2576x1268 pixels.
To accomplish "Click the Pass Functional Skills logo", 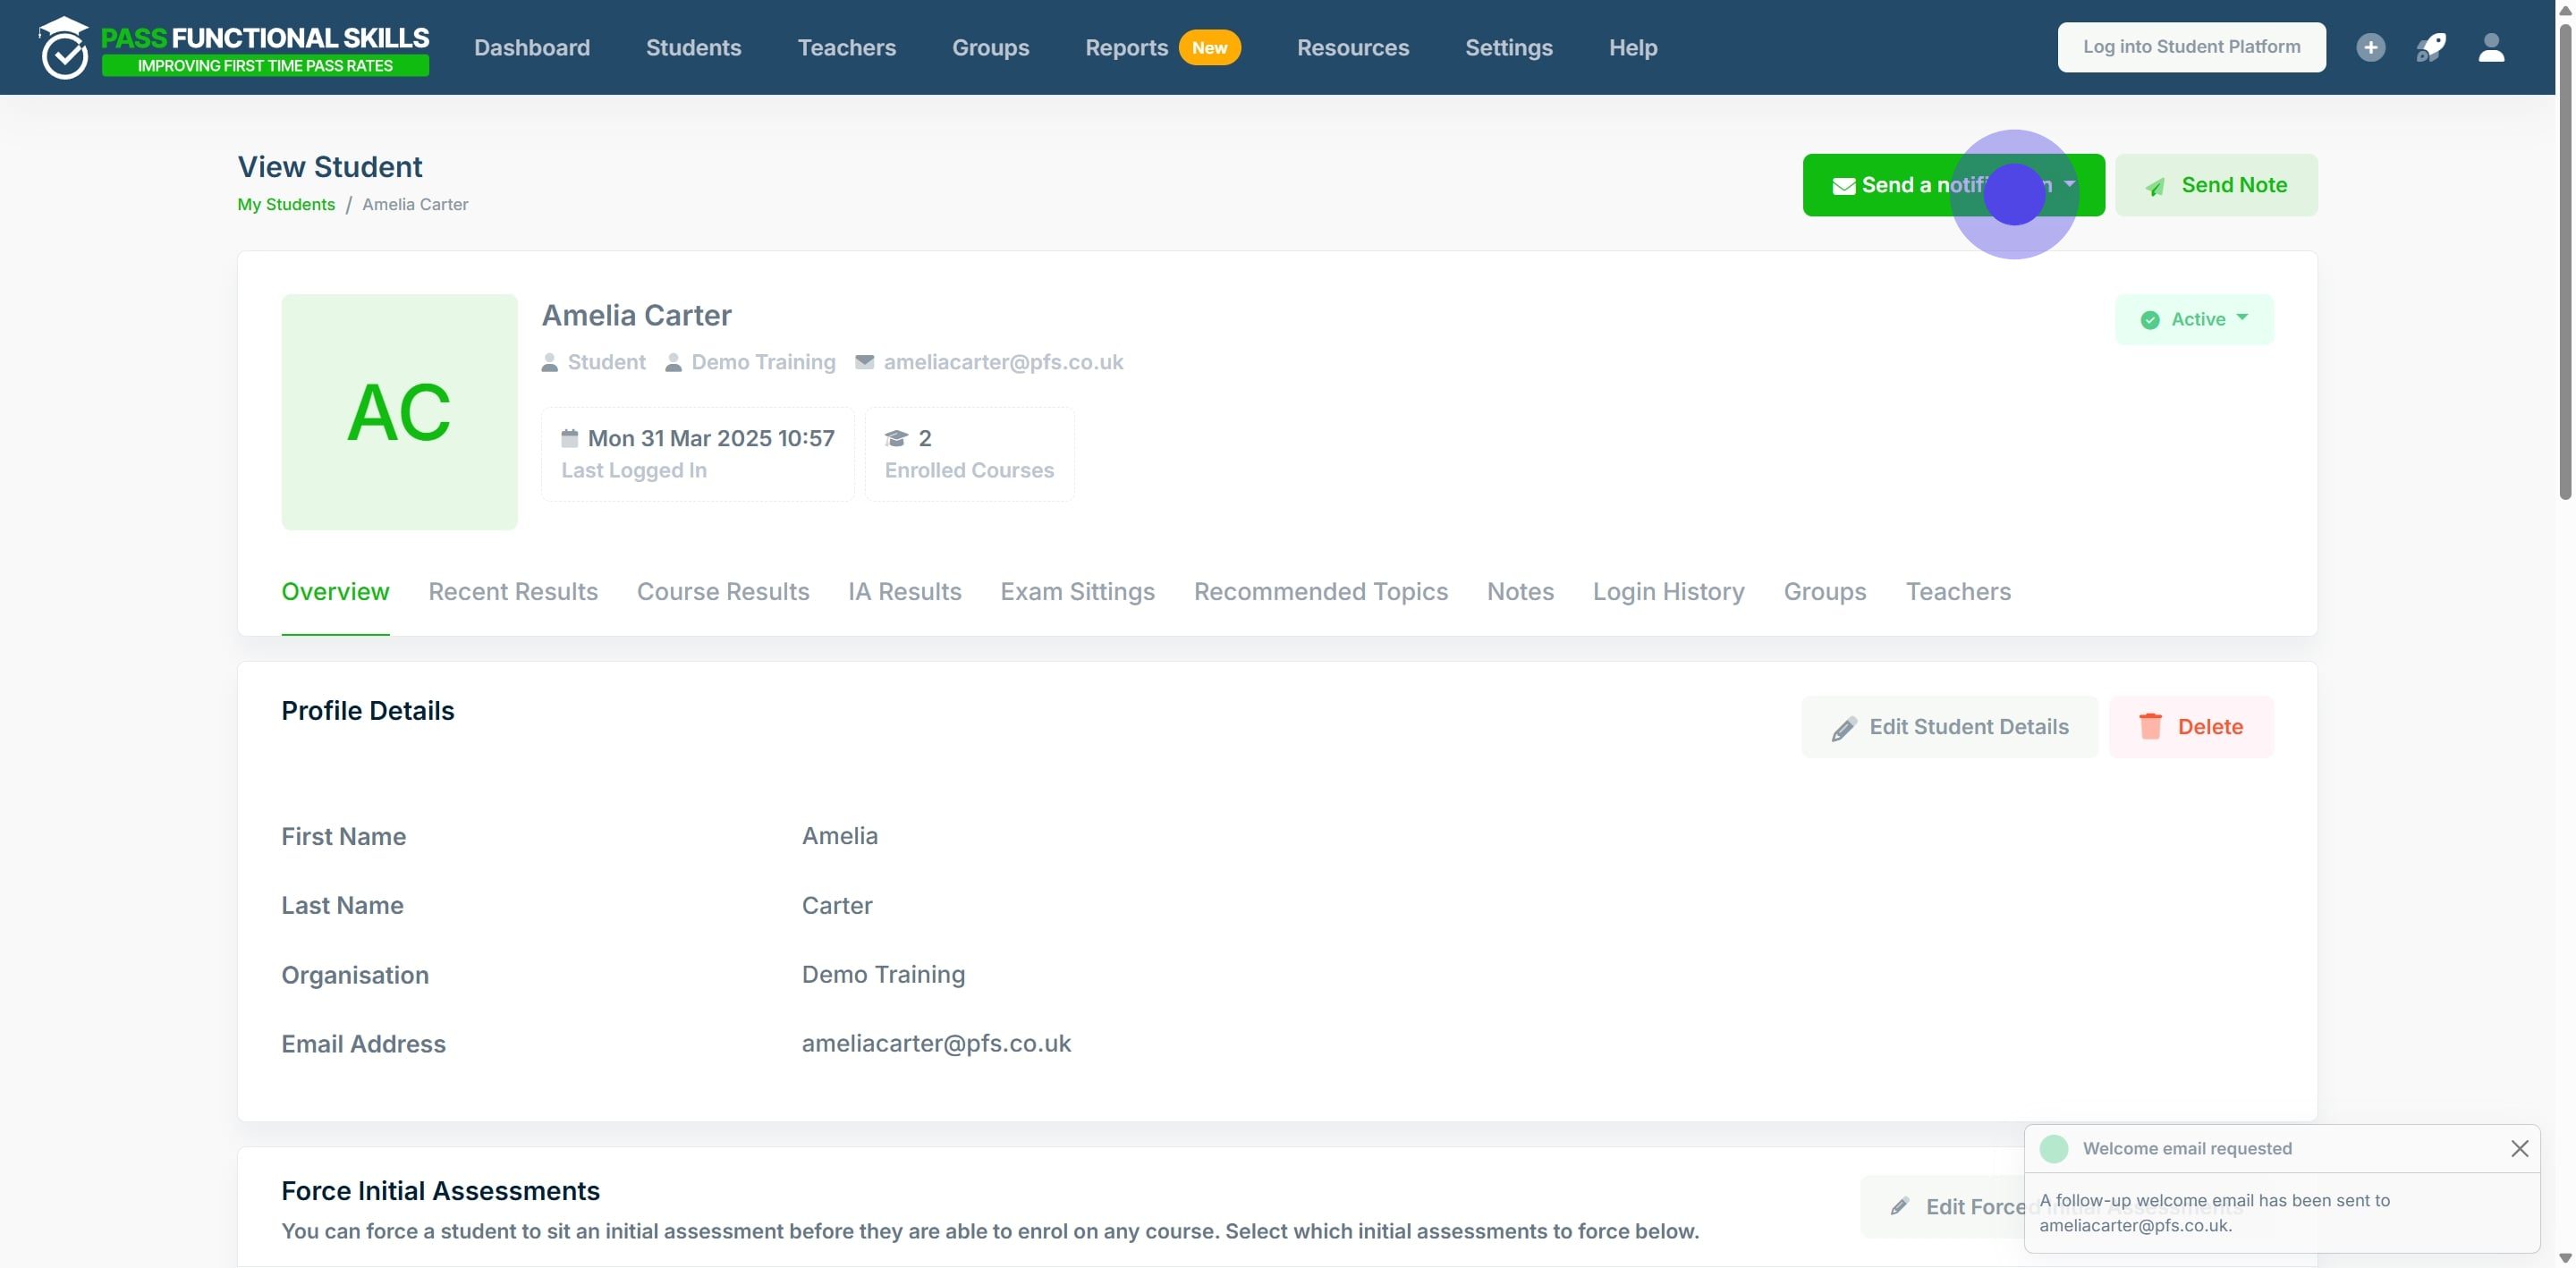I will (233, 48).
